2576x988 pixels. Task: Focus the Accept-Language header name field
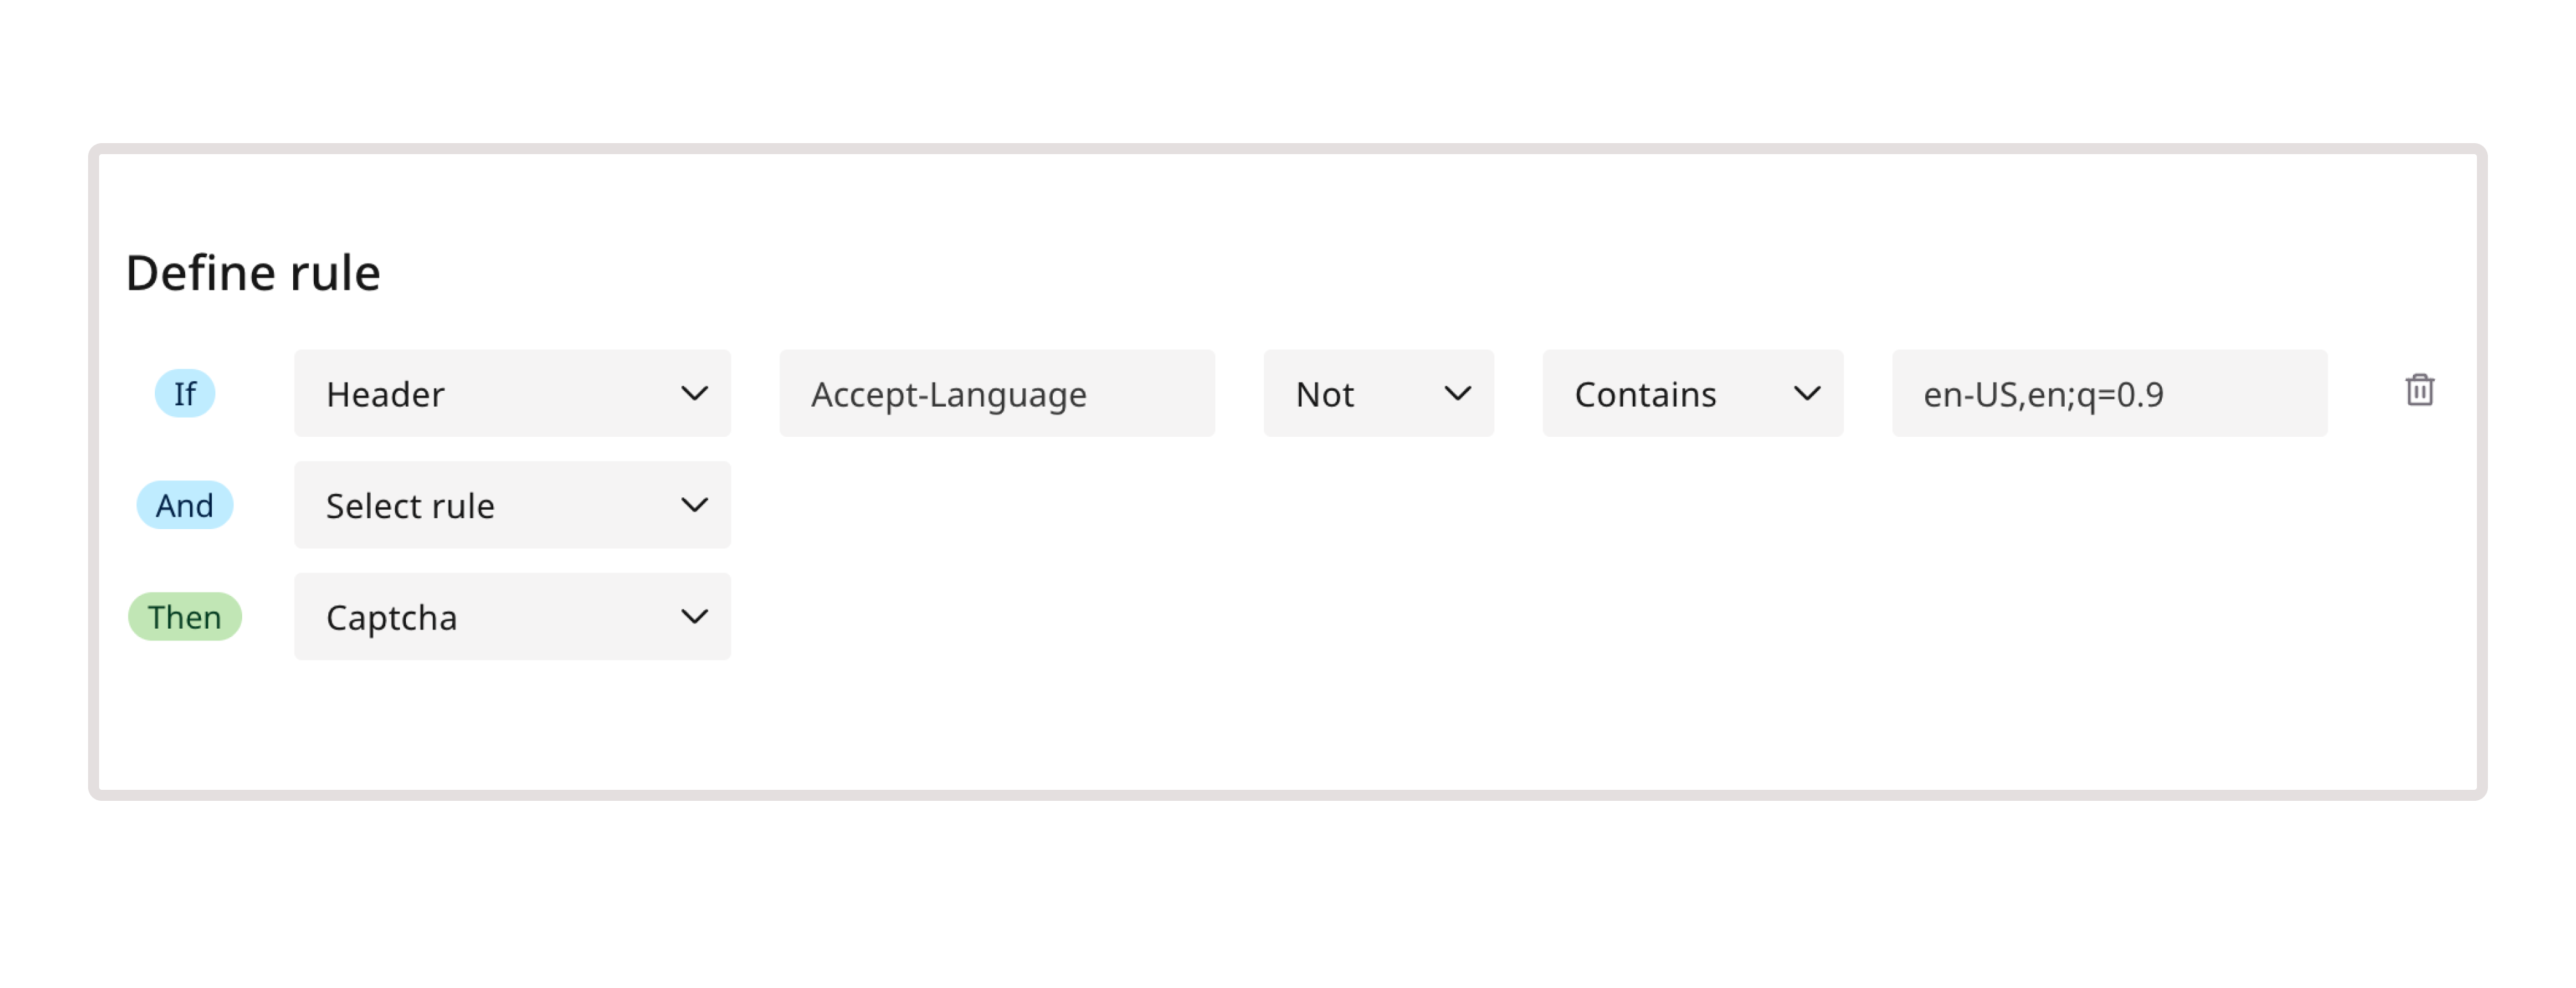(996, 394)
